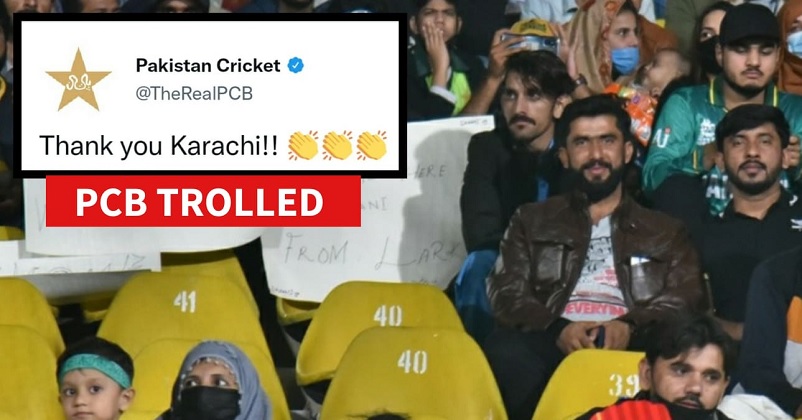Viewport: 802px width, 420px height.
Task: Click the first clapping hands emoji
Action: pyautogui.click(x=303, y=145)
